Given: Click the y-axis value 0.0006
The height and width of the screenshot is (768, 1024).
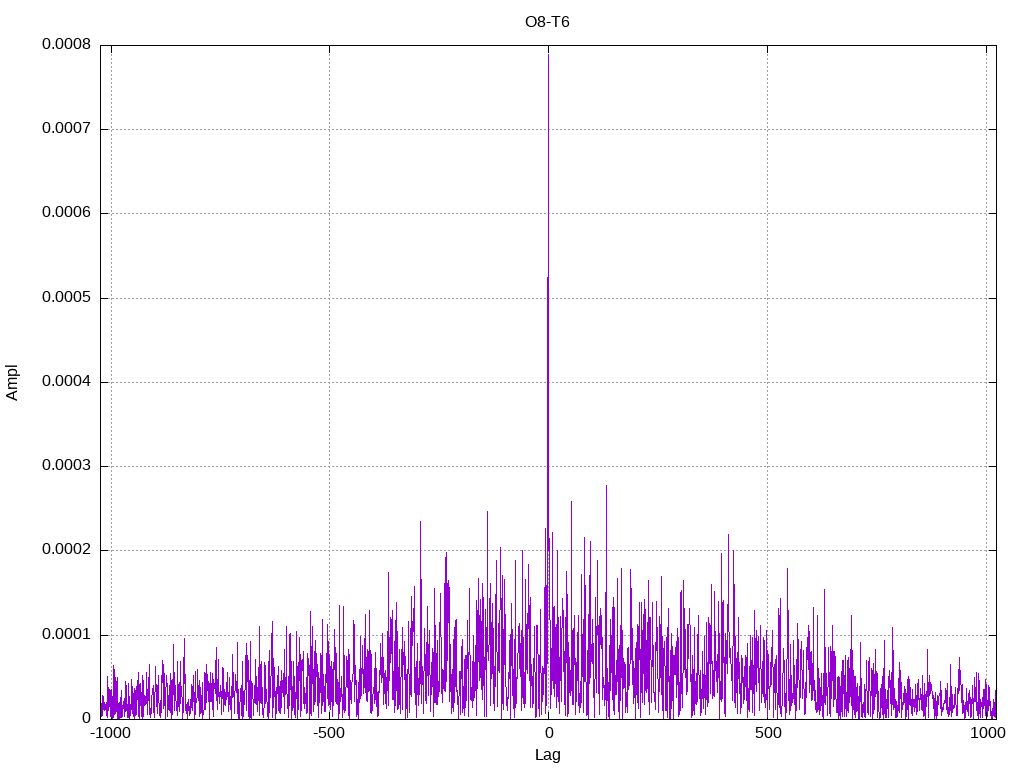Looking at the screenshot, I should coord(67,213).
